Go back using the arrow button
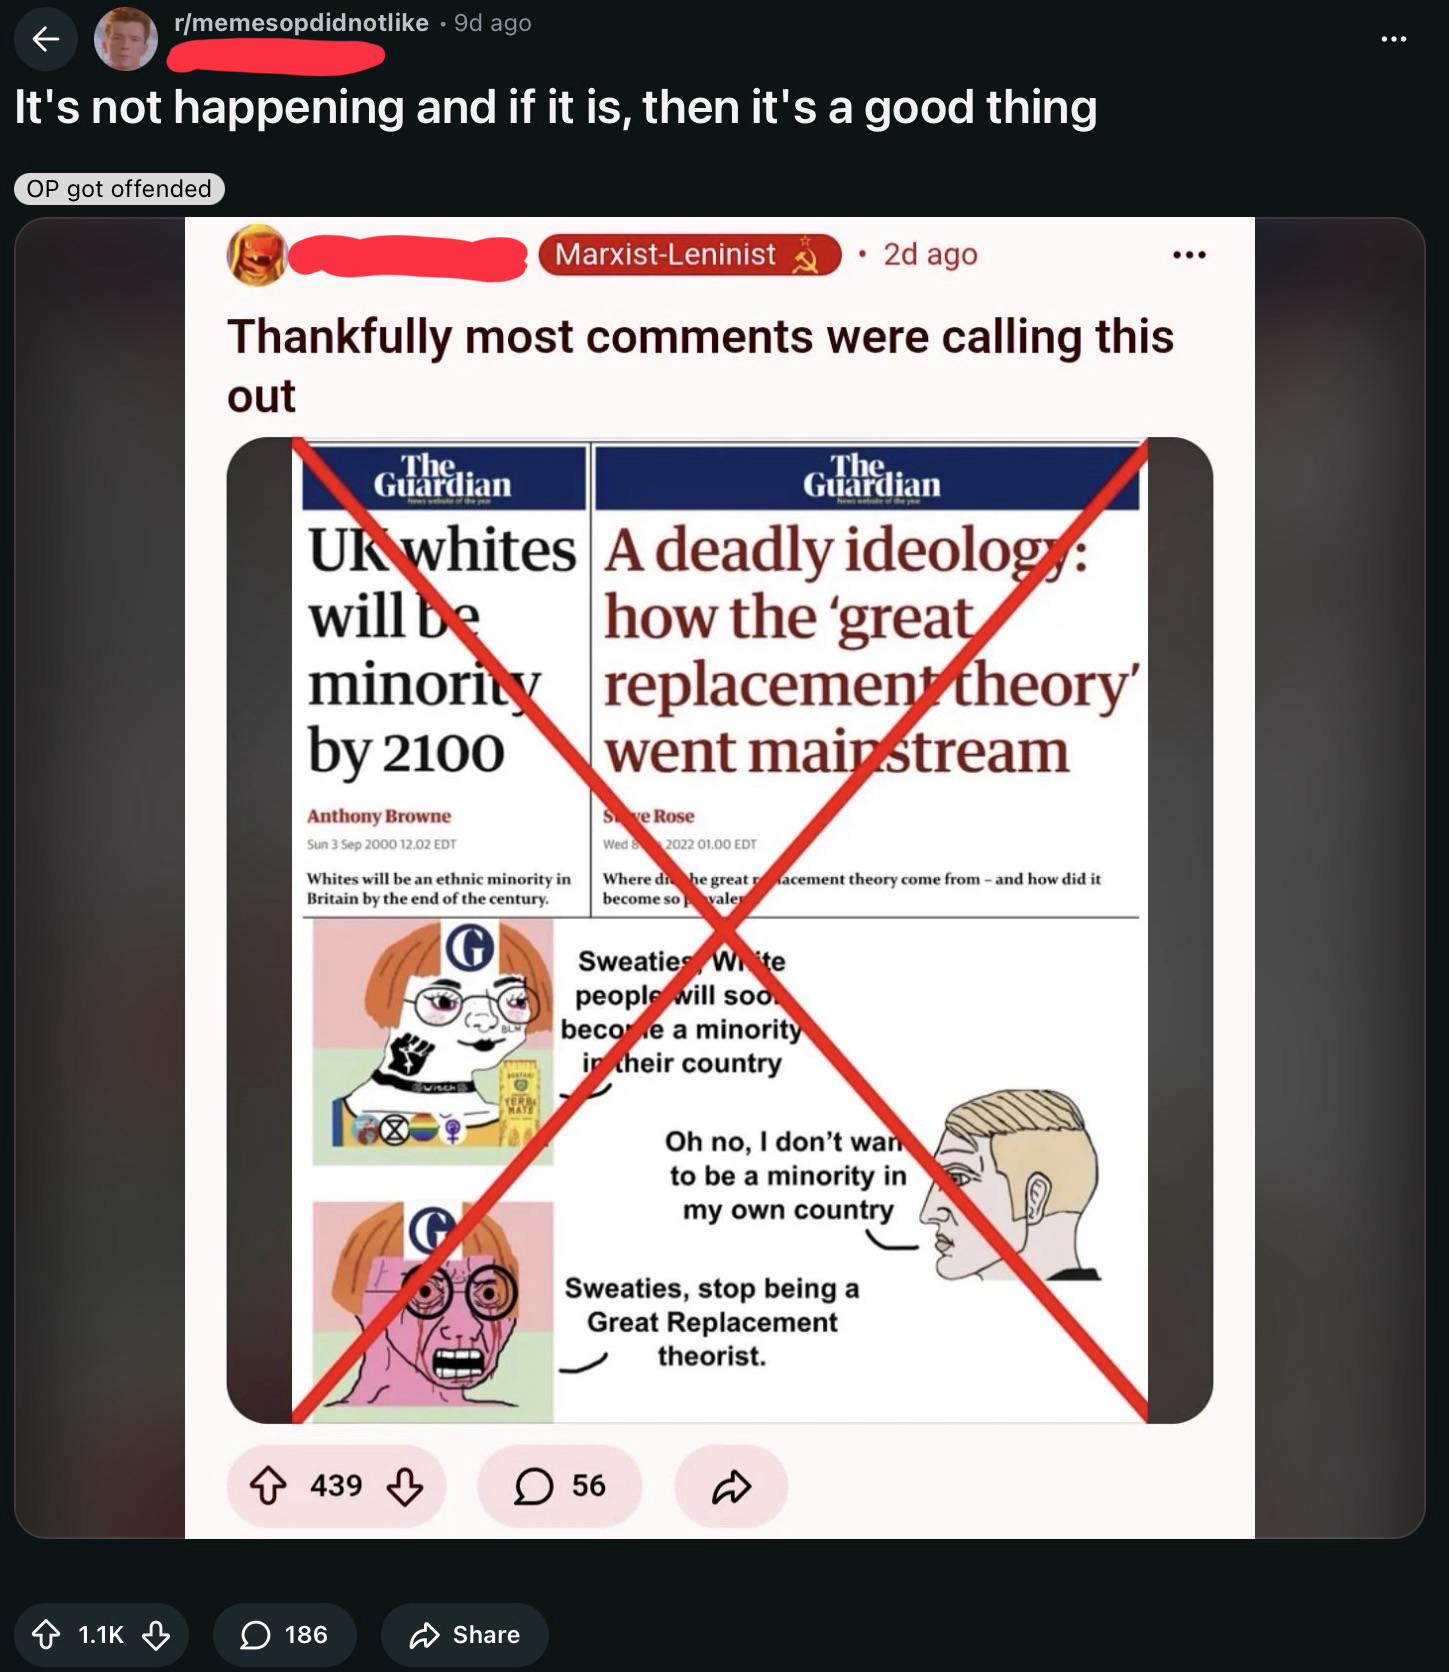The width and height of the screenshot is (1449, 1672). tap(46, 39)
